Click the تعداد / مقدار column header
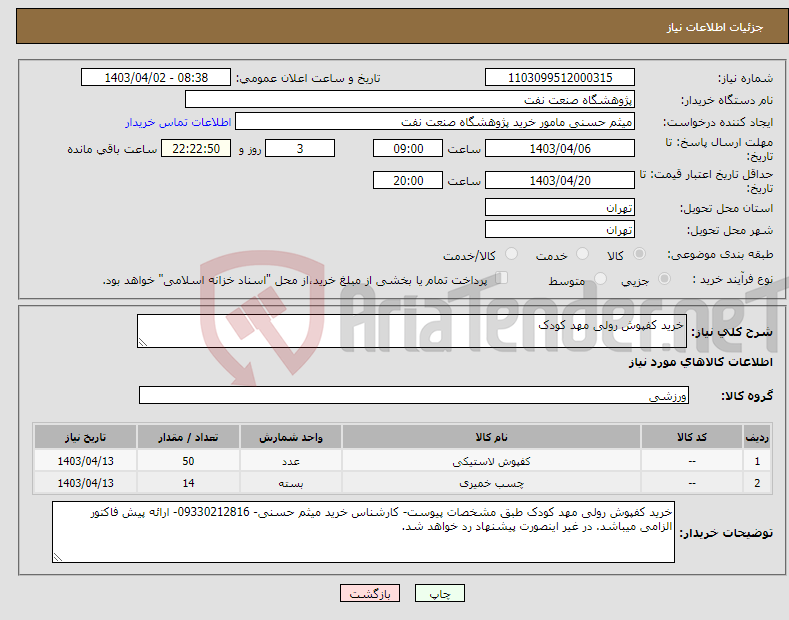The image size is (789, 620). (x=188, y=437)
